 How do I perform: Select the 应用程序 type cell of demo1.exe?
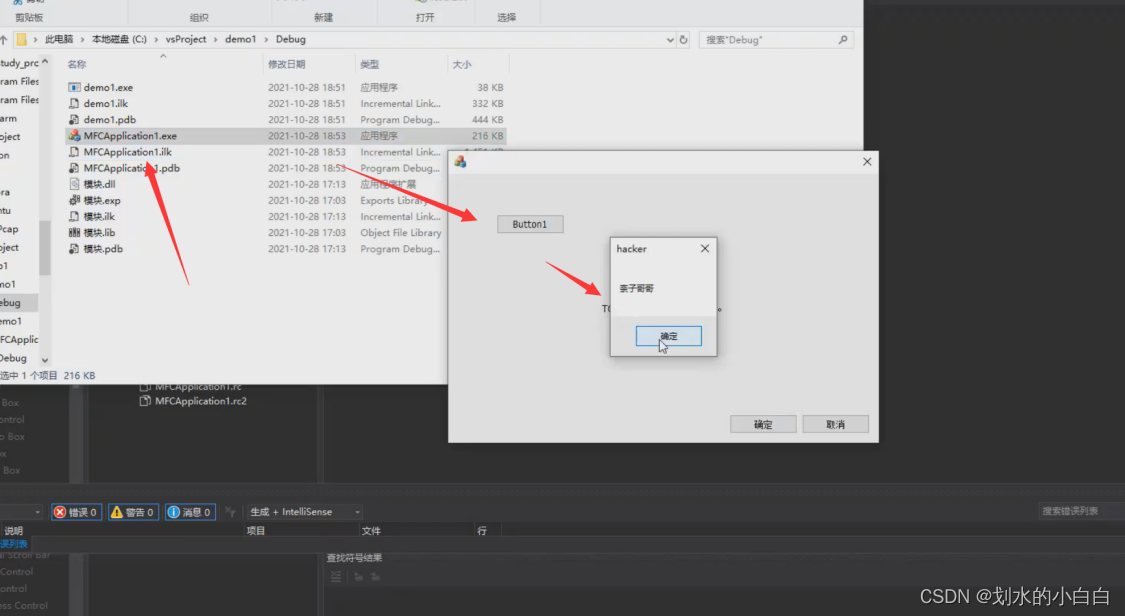pyautogui.click(x=379, y=87)
